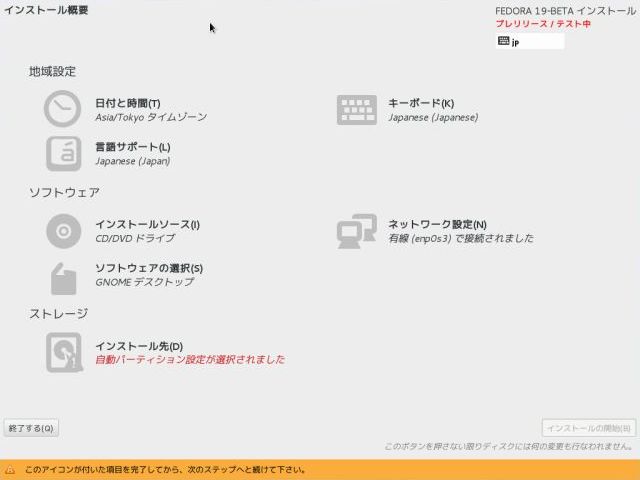The width and height of the screenshot is (640, 480).
Task: Click the keyboard layout icon next to jp
Action: [x=504, y=41]
